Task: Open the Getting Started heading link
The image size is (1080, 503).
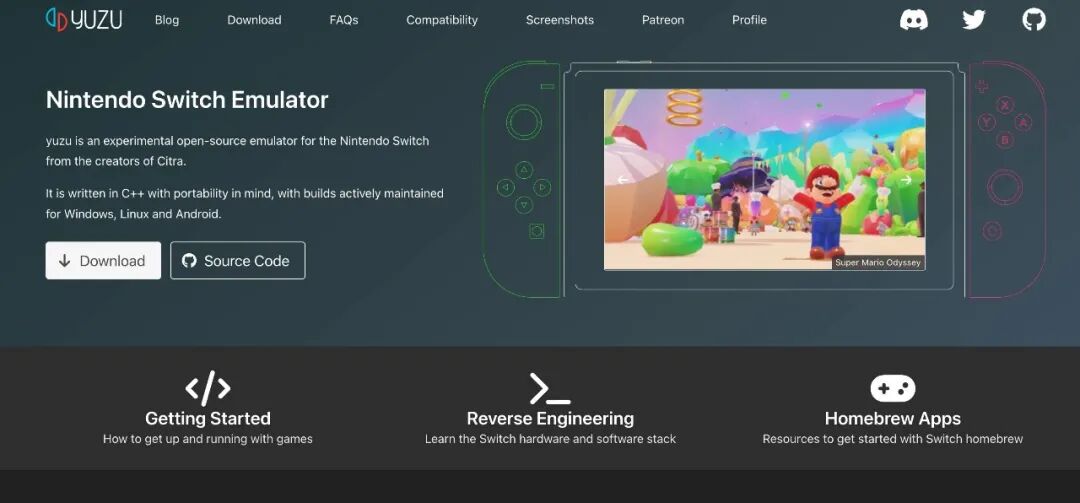Action: point(208,418)
